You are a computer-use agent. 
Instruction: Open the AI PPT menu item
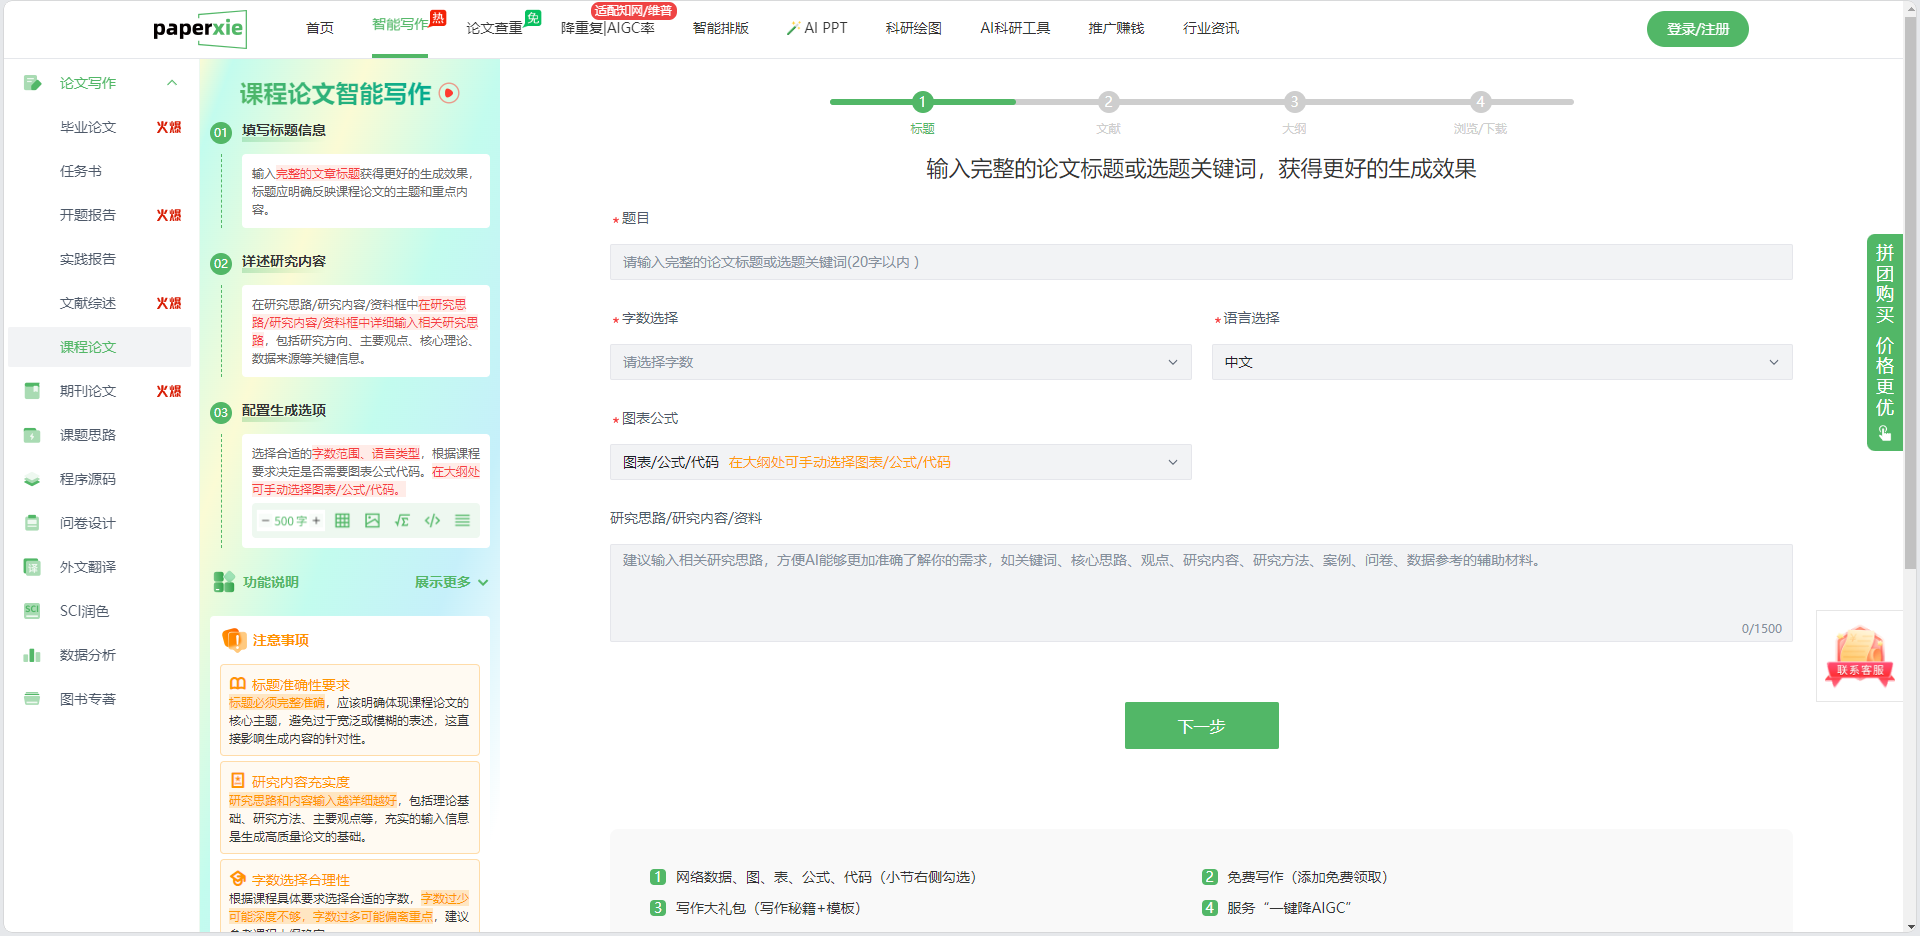(817, 28)
